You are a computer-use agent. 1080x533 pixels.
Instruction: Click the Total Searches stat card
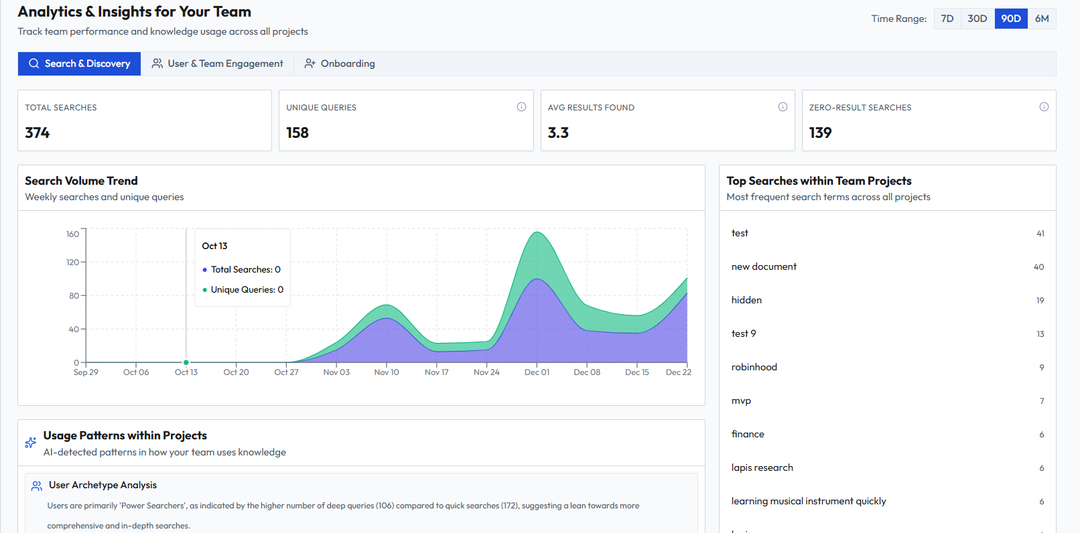coord(144,120)
